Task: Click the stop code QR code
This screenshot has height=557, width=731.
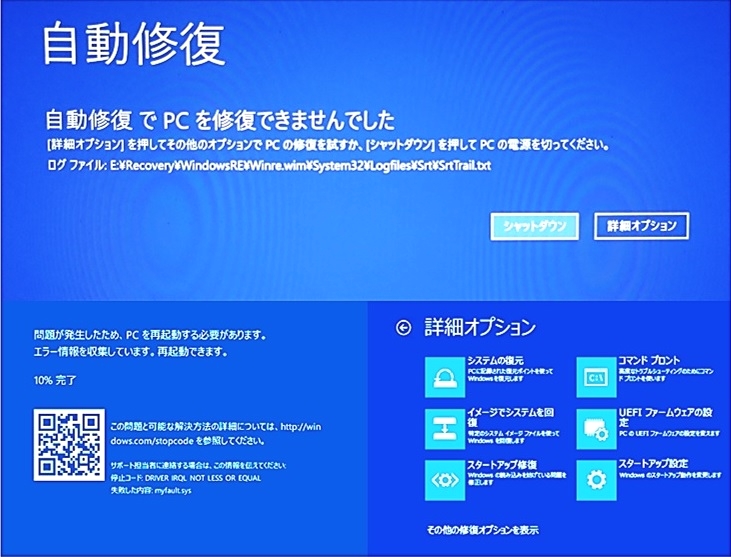Action: click(x=69, y=445)
